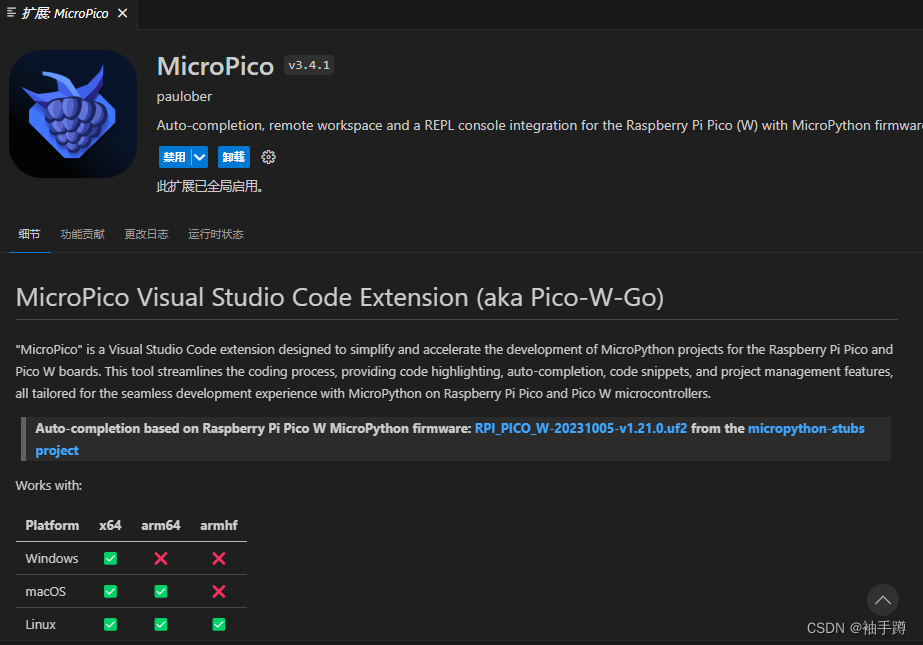Image resolution: width=923 pixels, height=645 pixels.
Task: Click the red X for macOS armhf
Action: click(x=218, y=591)
